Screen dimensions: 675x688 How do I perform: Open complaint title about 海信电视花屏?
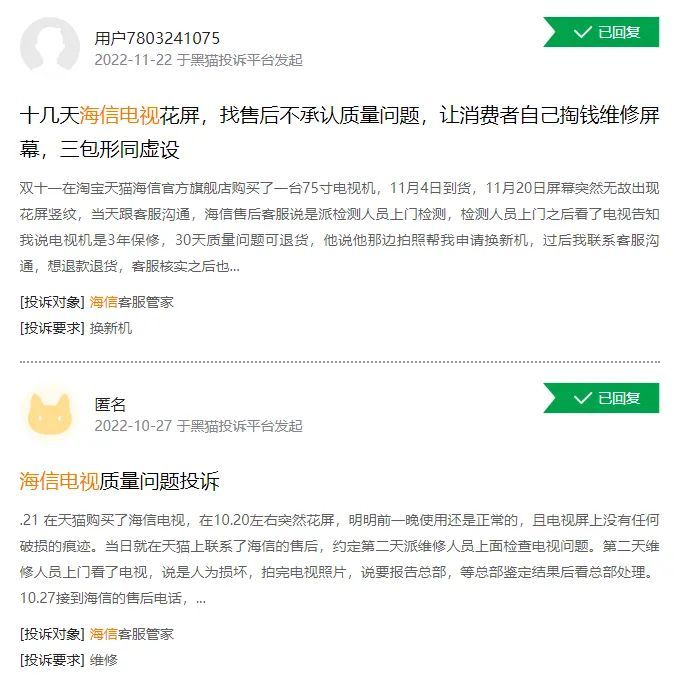(x=339, y=132)
